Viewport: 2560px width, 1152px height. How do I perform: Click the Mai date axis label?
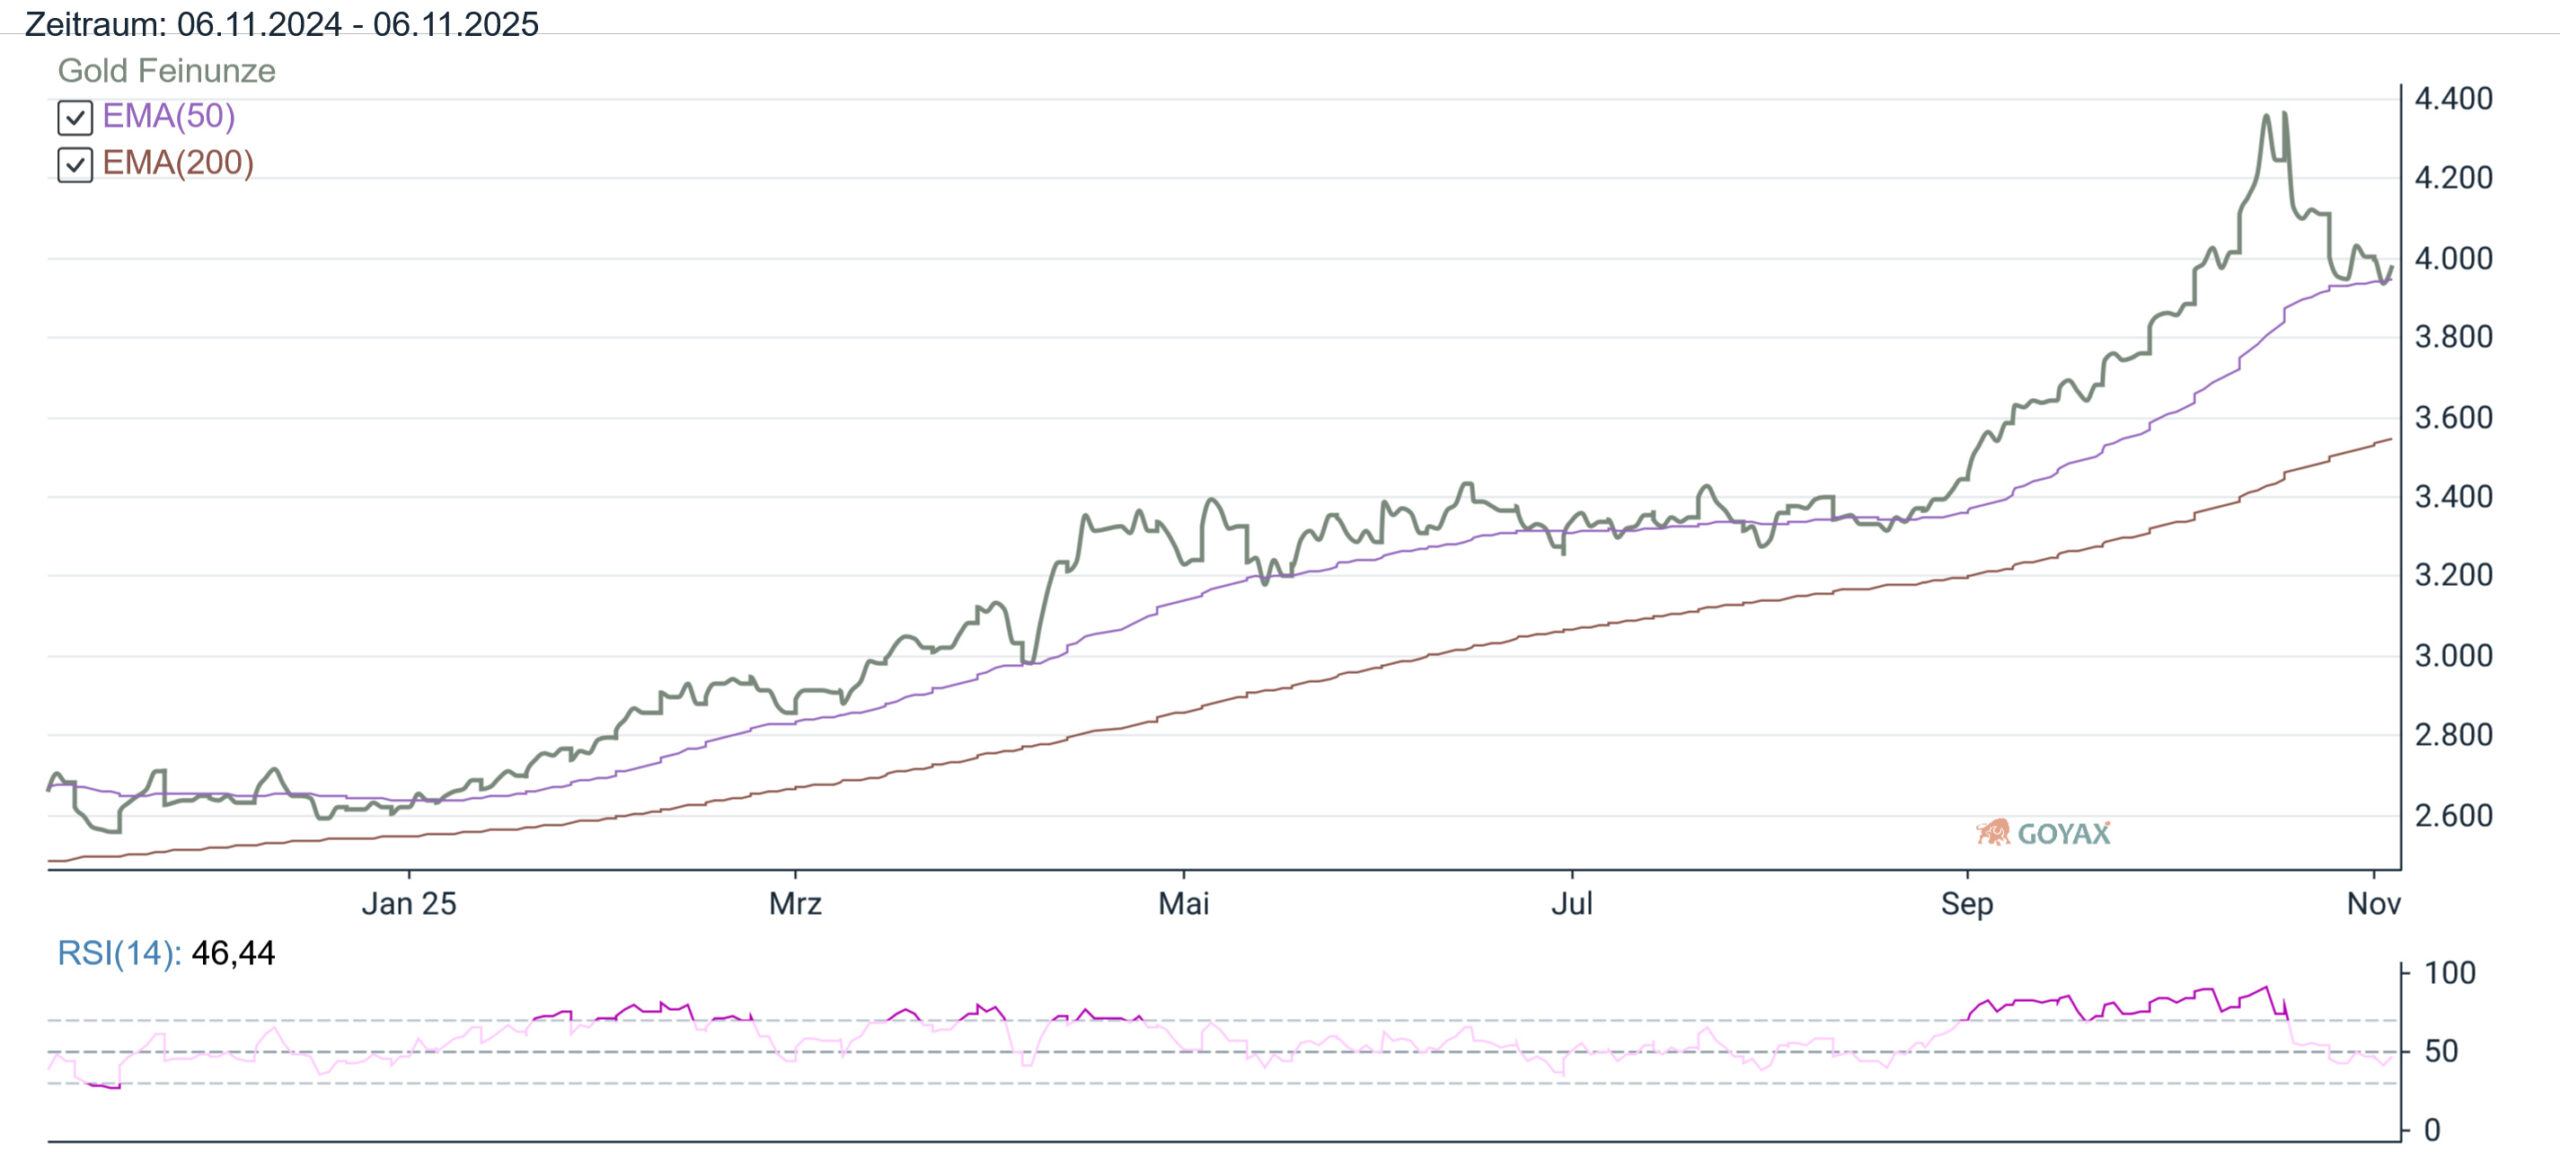click(1183, 904)
